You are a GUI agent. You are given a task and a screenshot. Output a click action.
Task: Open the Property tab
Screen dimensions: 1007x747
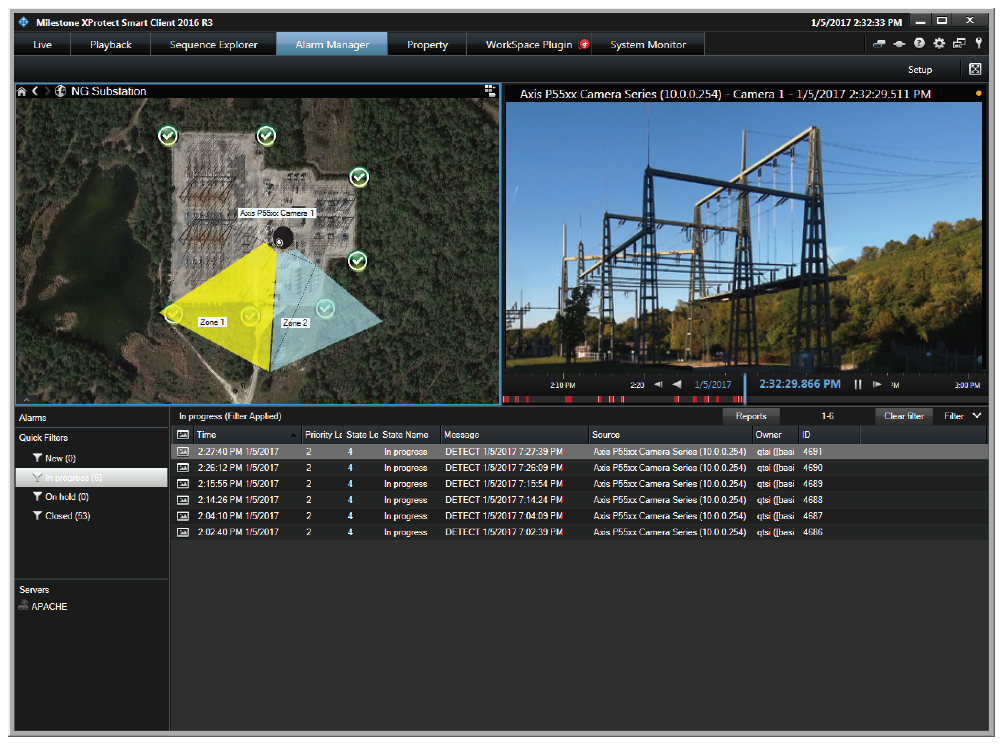coord(427,44)
